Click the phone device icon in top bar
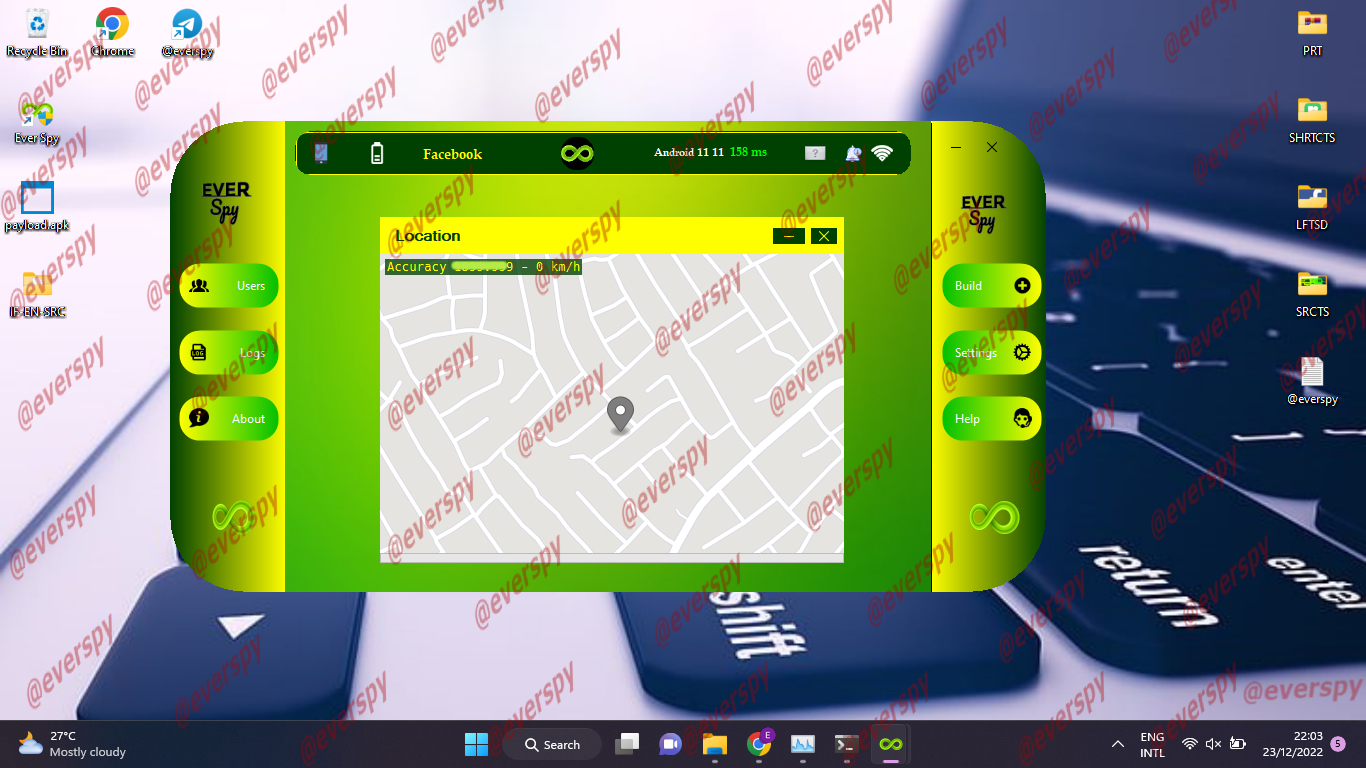1366x768 pixels. [321, 153]
